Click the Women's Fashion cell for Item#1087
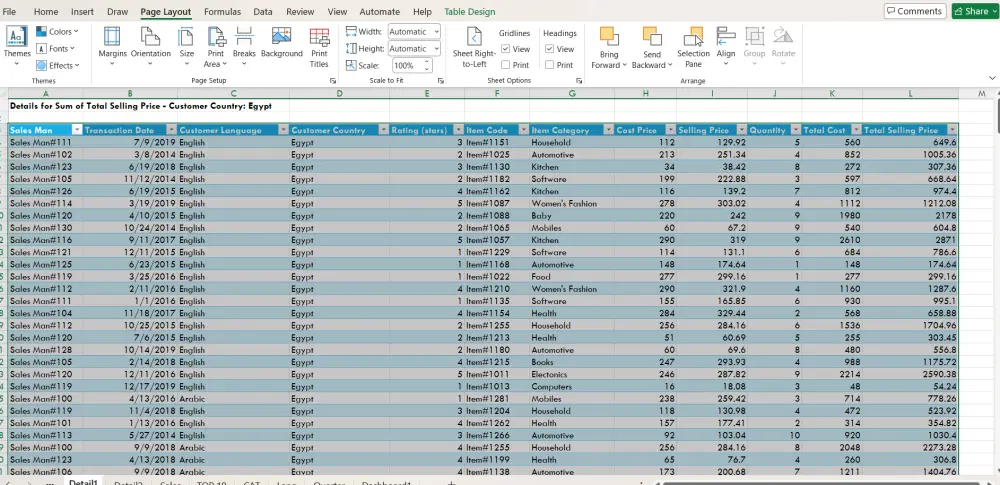1000x485 pixels. point(572,204)
